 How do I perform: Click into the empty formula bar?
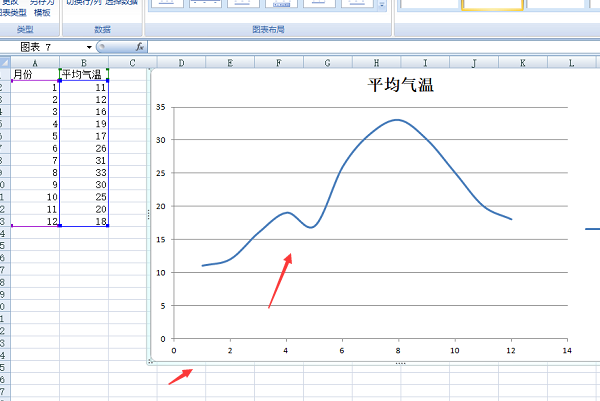(373, 47)
